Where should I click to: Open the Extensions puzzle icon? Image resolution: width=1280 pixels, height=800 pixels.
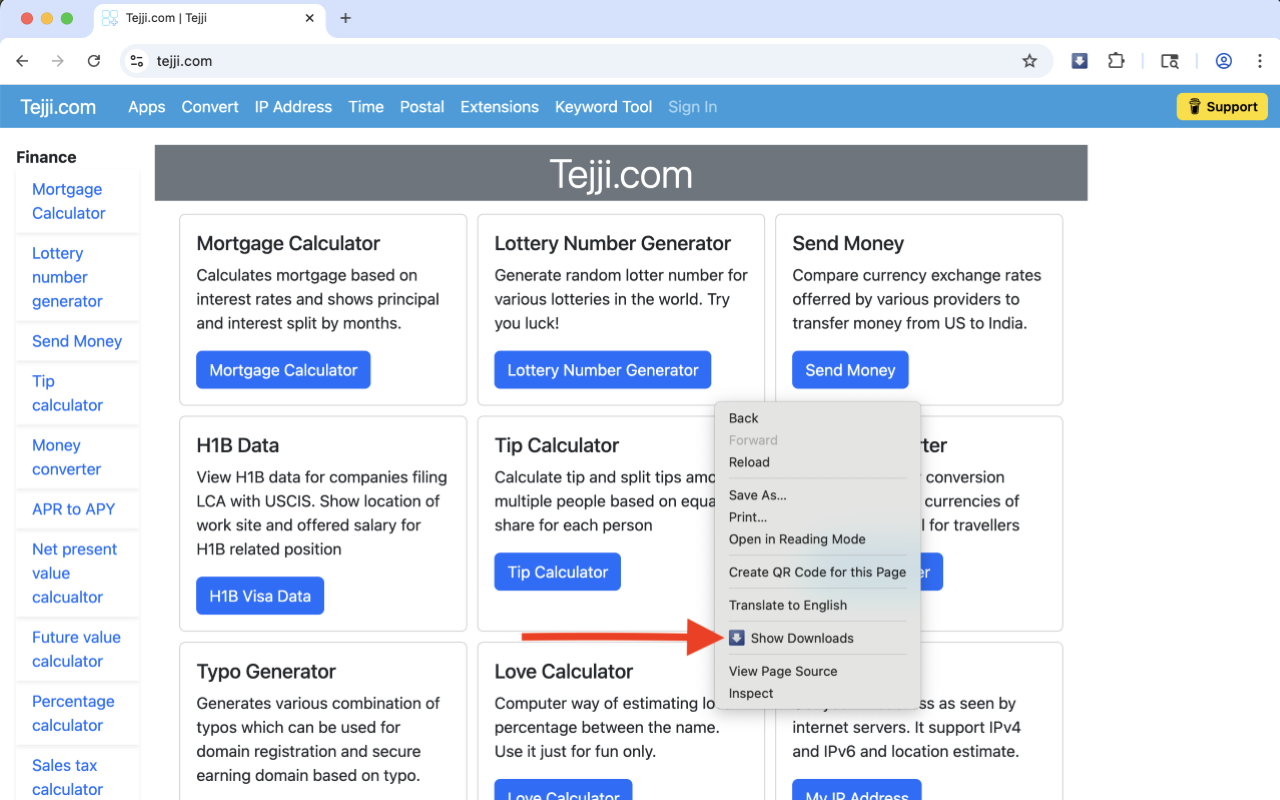pos(1116,61)
